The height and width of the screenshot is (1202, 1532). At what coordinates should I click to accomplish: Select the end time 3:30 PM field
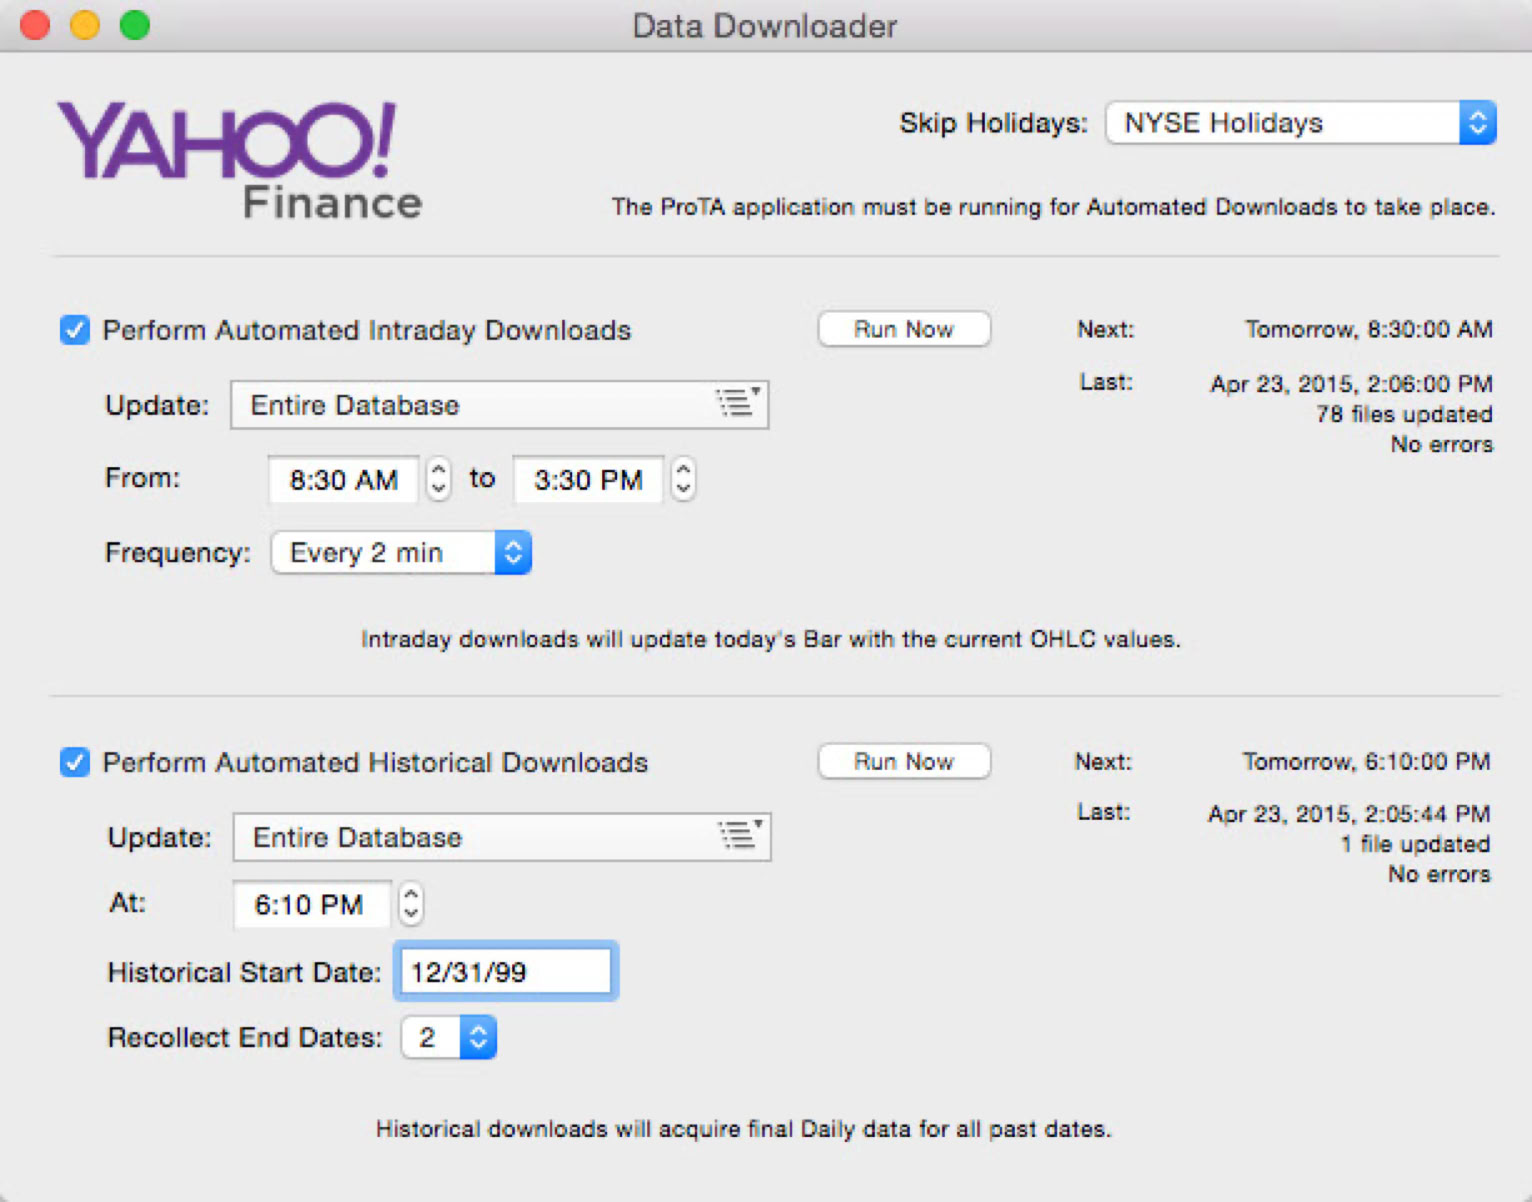(588, 480)
